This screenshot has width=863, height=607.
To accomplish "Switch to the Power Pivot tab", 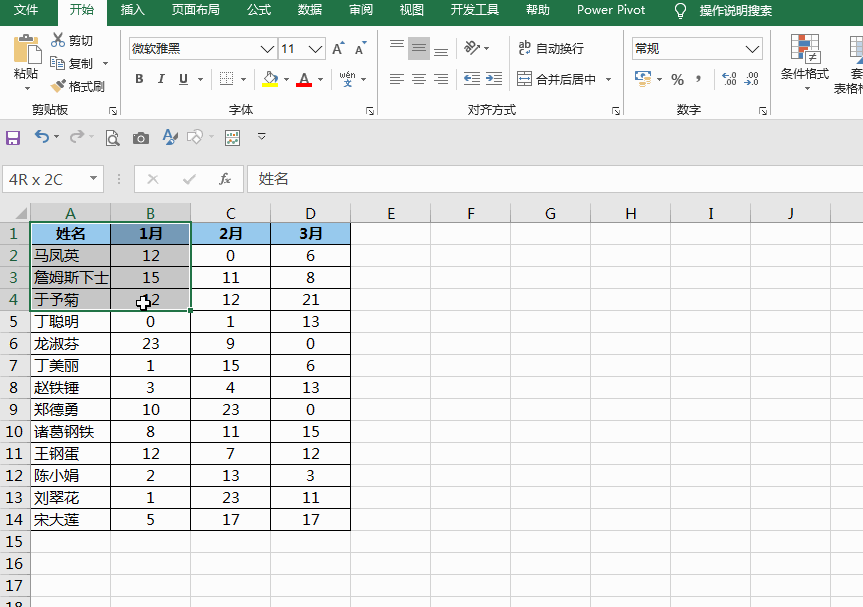I will click(611, 10).
